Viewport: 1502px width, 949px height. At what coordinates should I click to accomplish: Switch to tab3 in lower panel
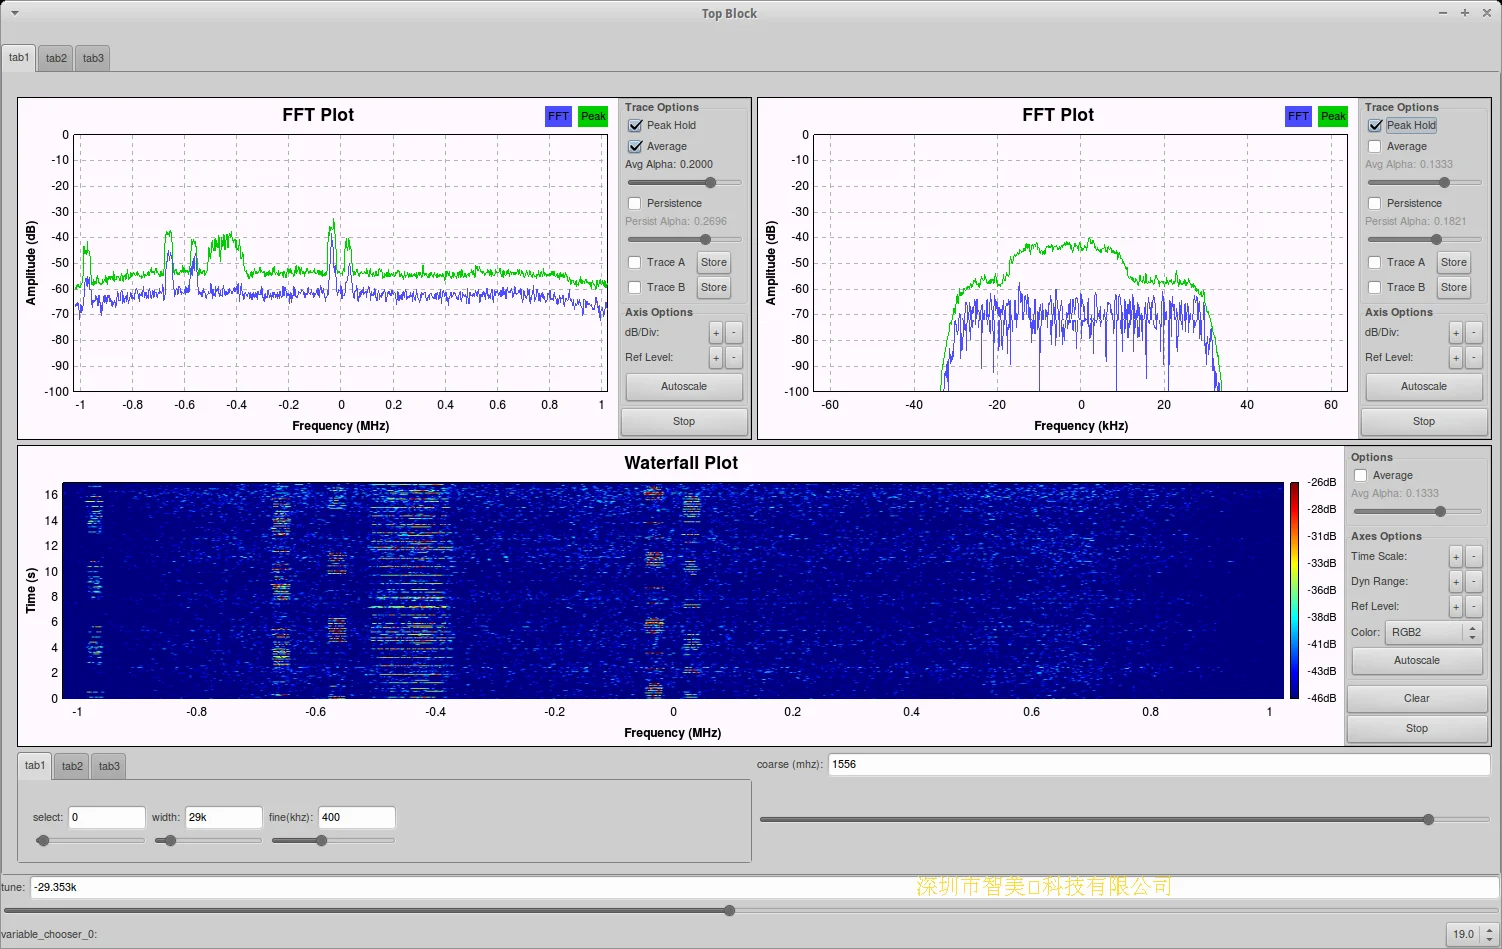pyautogui.click(x=109, y=766)
